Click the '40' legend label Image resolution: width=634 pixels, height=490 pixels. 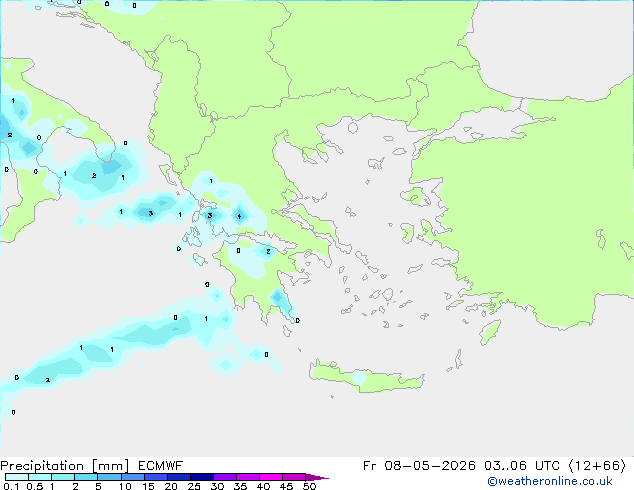coord(264,486)
